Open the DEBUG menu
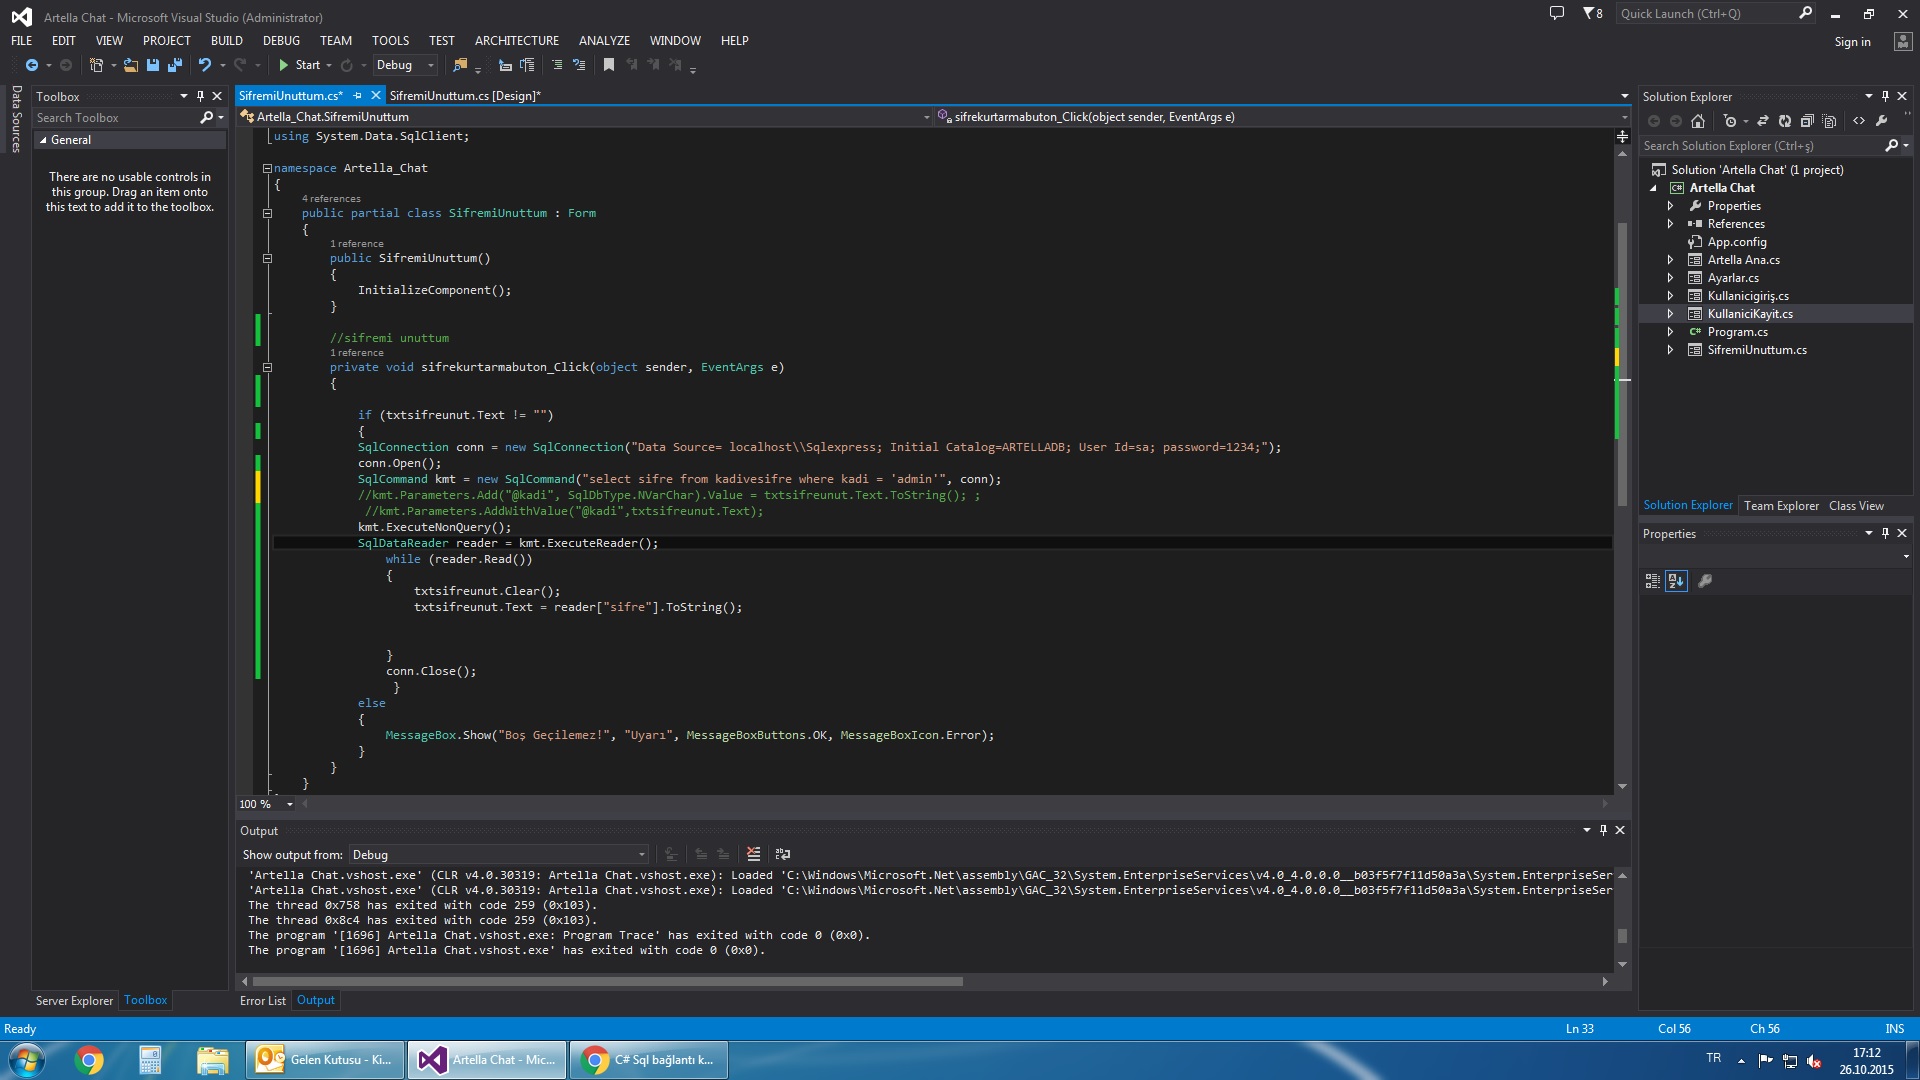The height and width of the screenshot is (1080, 1920). coord(281,41)
